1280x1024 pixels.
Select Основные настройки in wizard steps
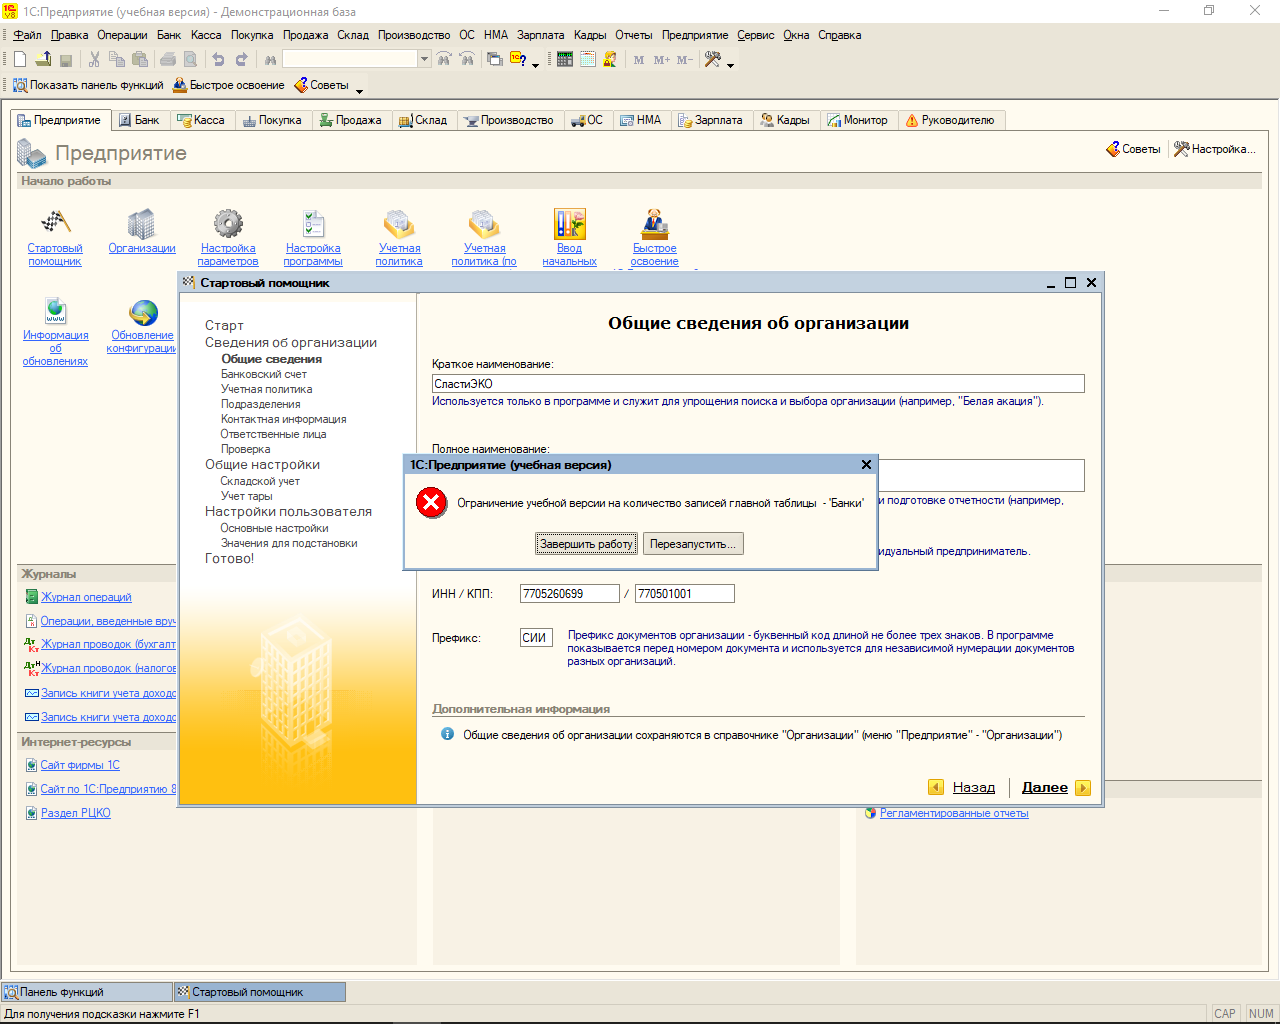(x=274, y=528)
